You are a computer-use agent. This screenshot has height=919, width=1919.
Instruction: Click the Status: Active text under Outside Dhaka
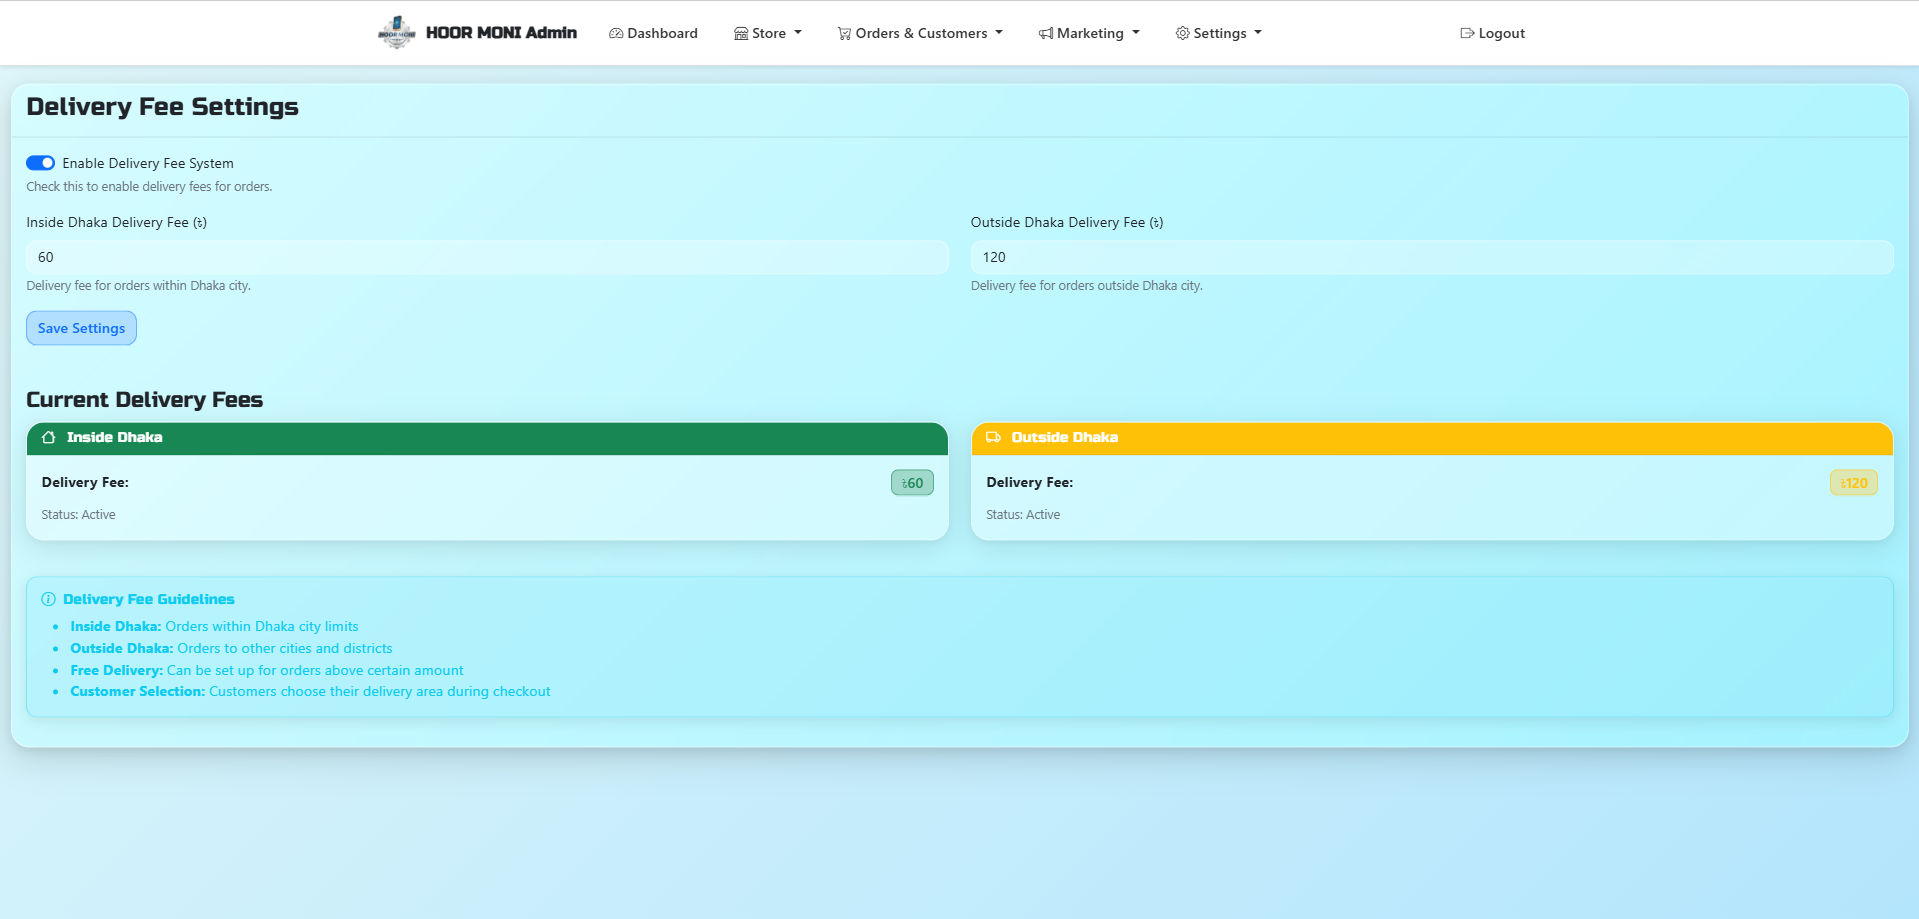pos(1023,515)
